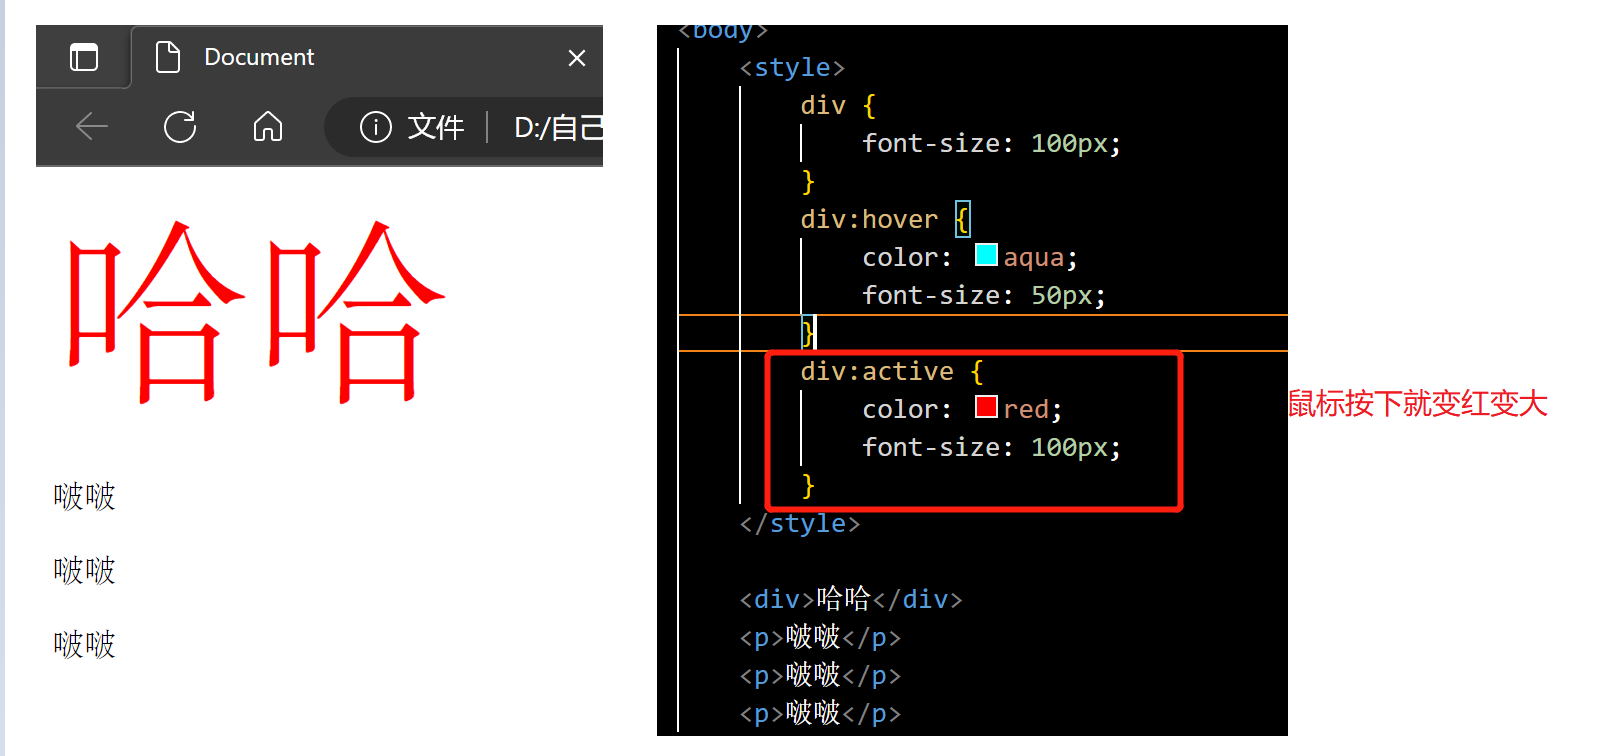This screenshot has width=1603, height=756.
Task: Open the aqua color swatch picker
Action: pos(986,255)
